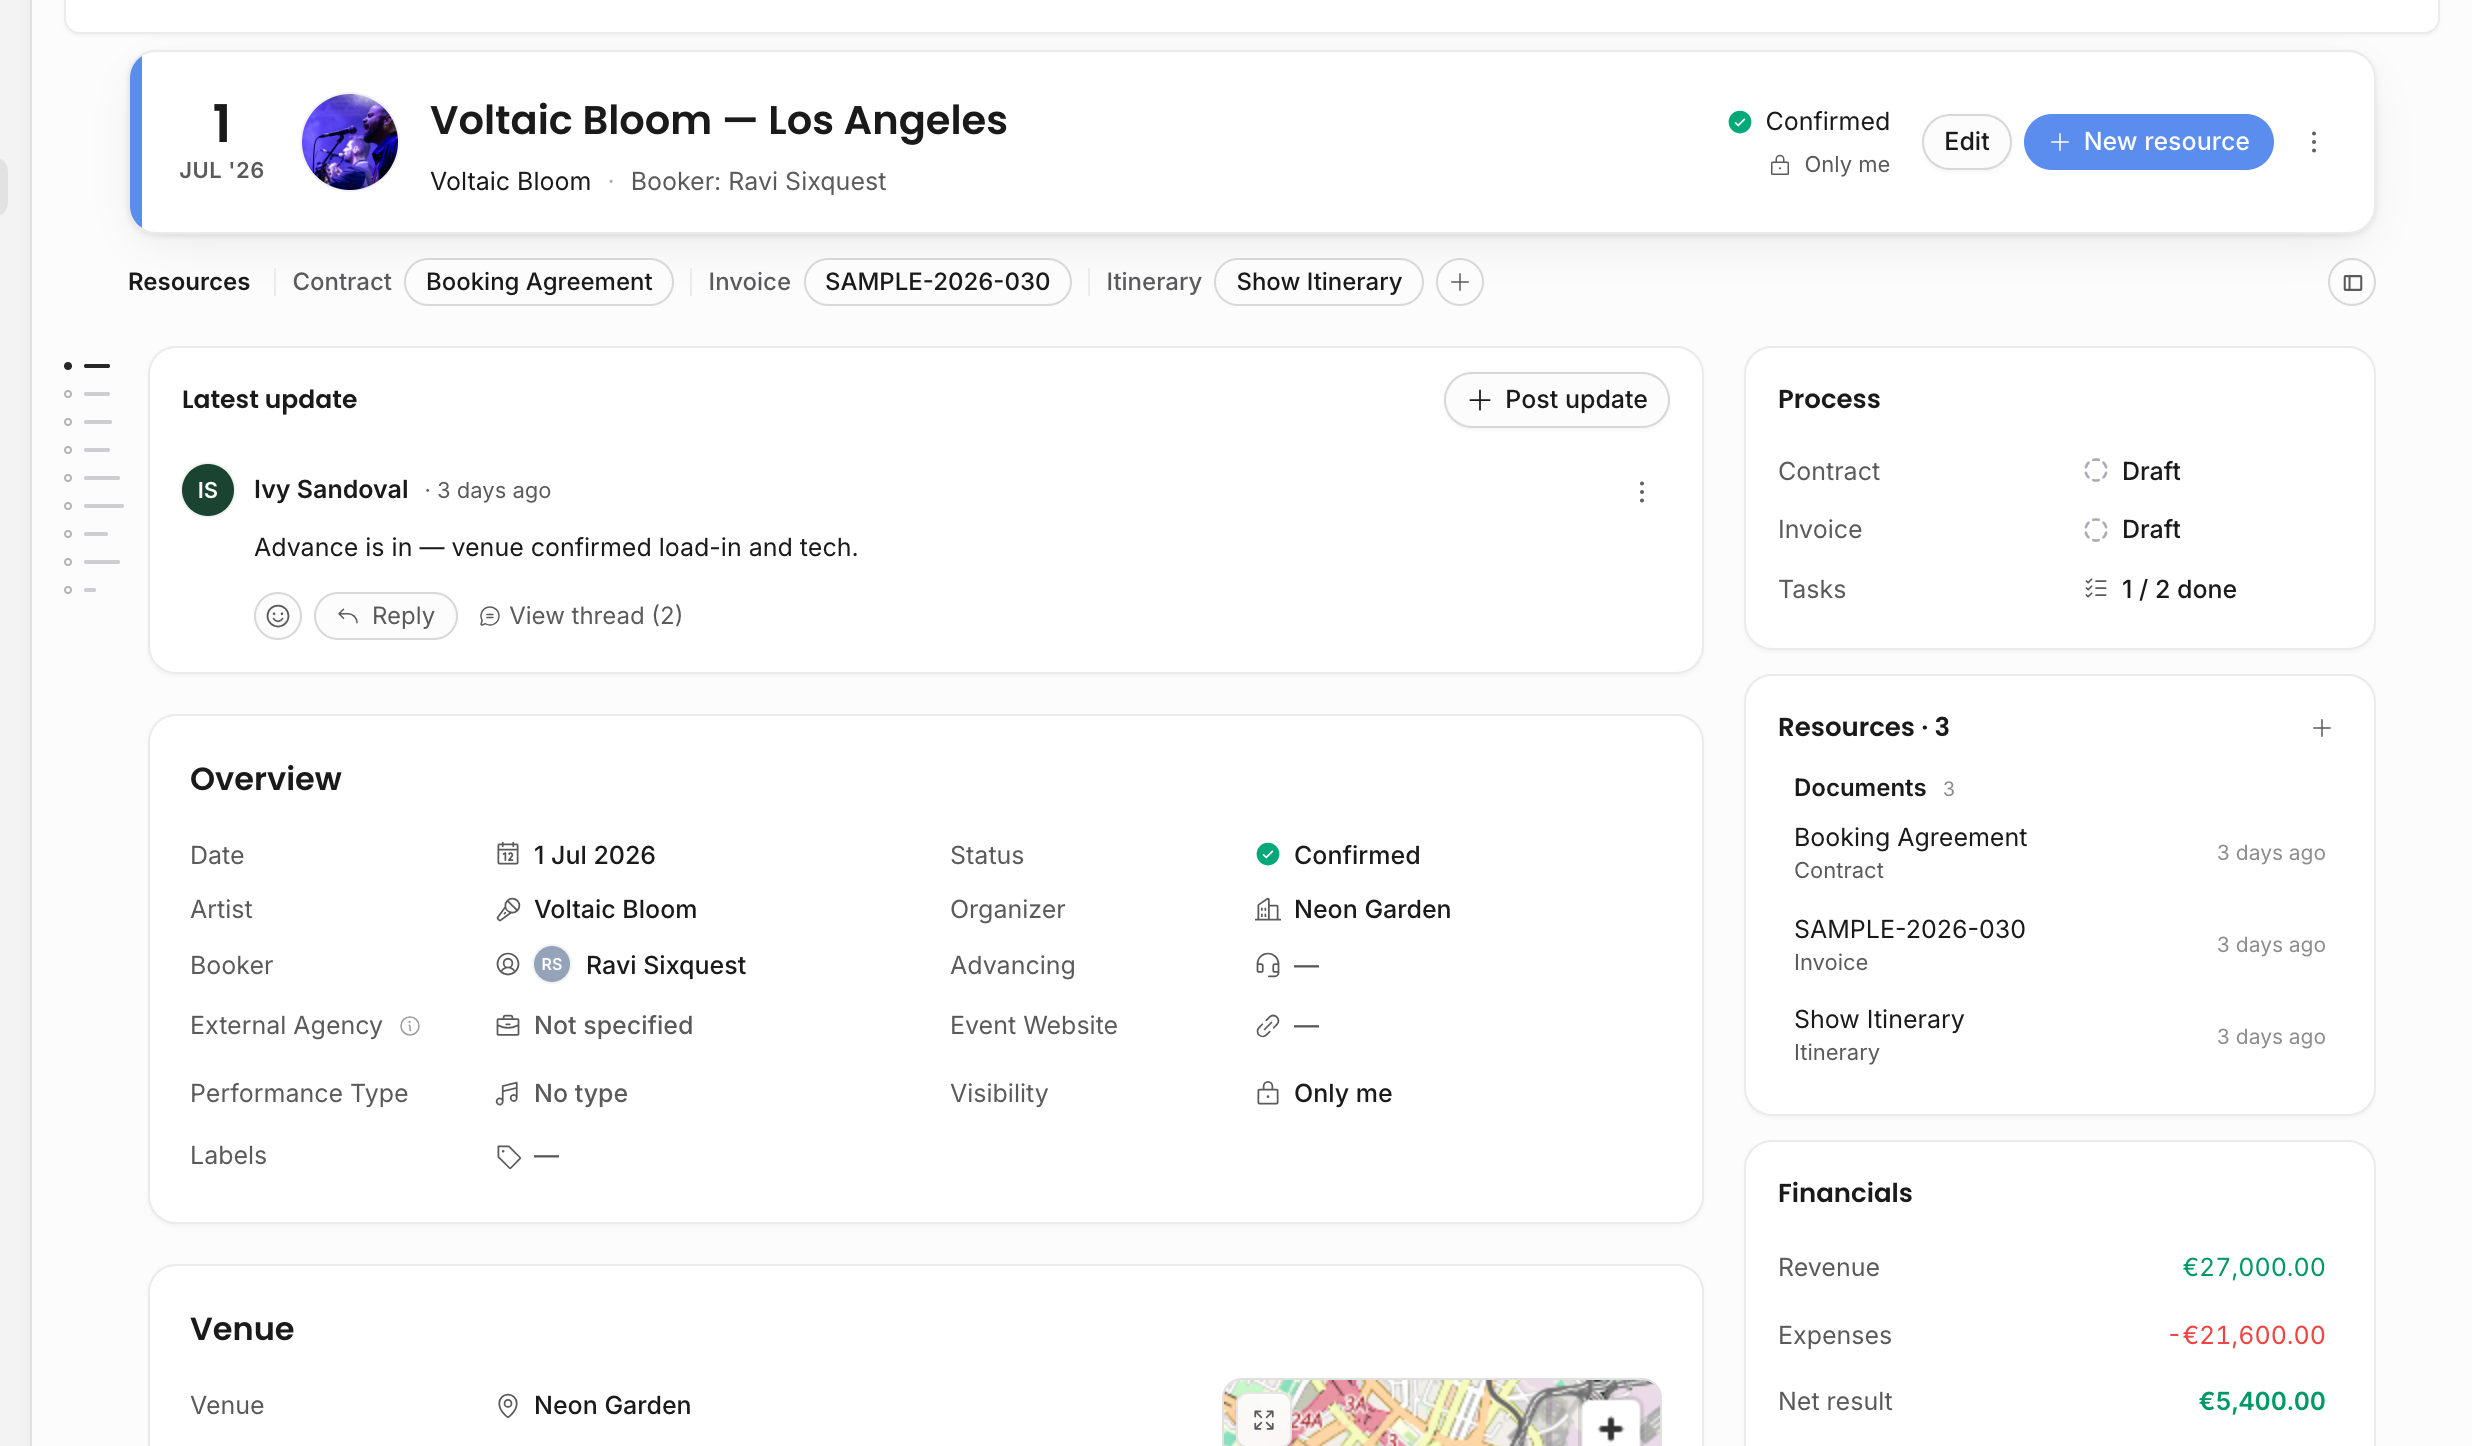Image resolution: width=2472 pixels, height=1446 pixels.
Task: Click the headset icon in Advancing row
Action: pyautogui.click(x=1268, y=965)
